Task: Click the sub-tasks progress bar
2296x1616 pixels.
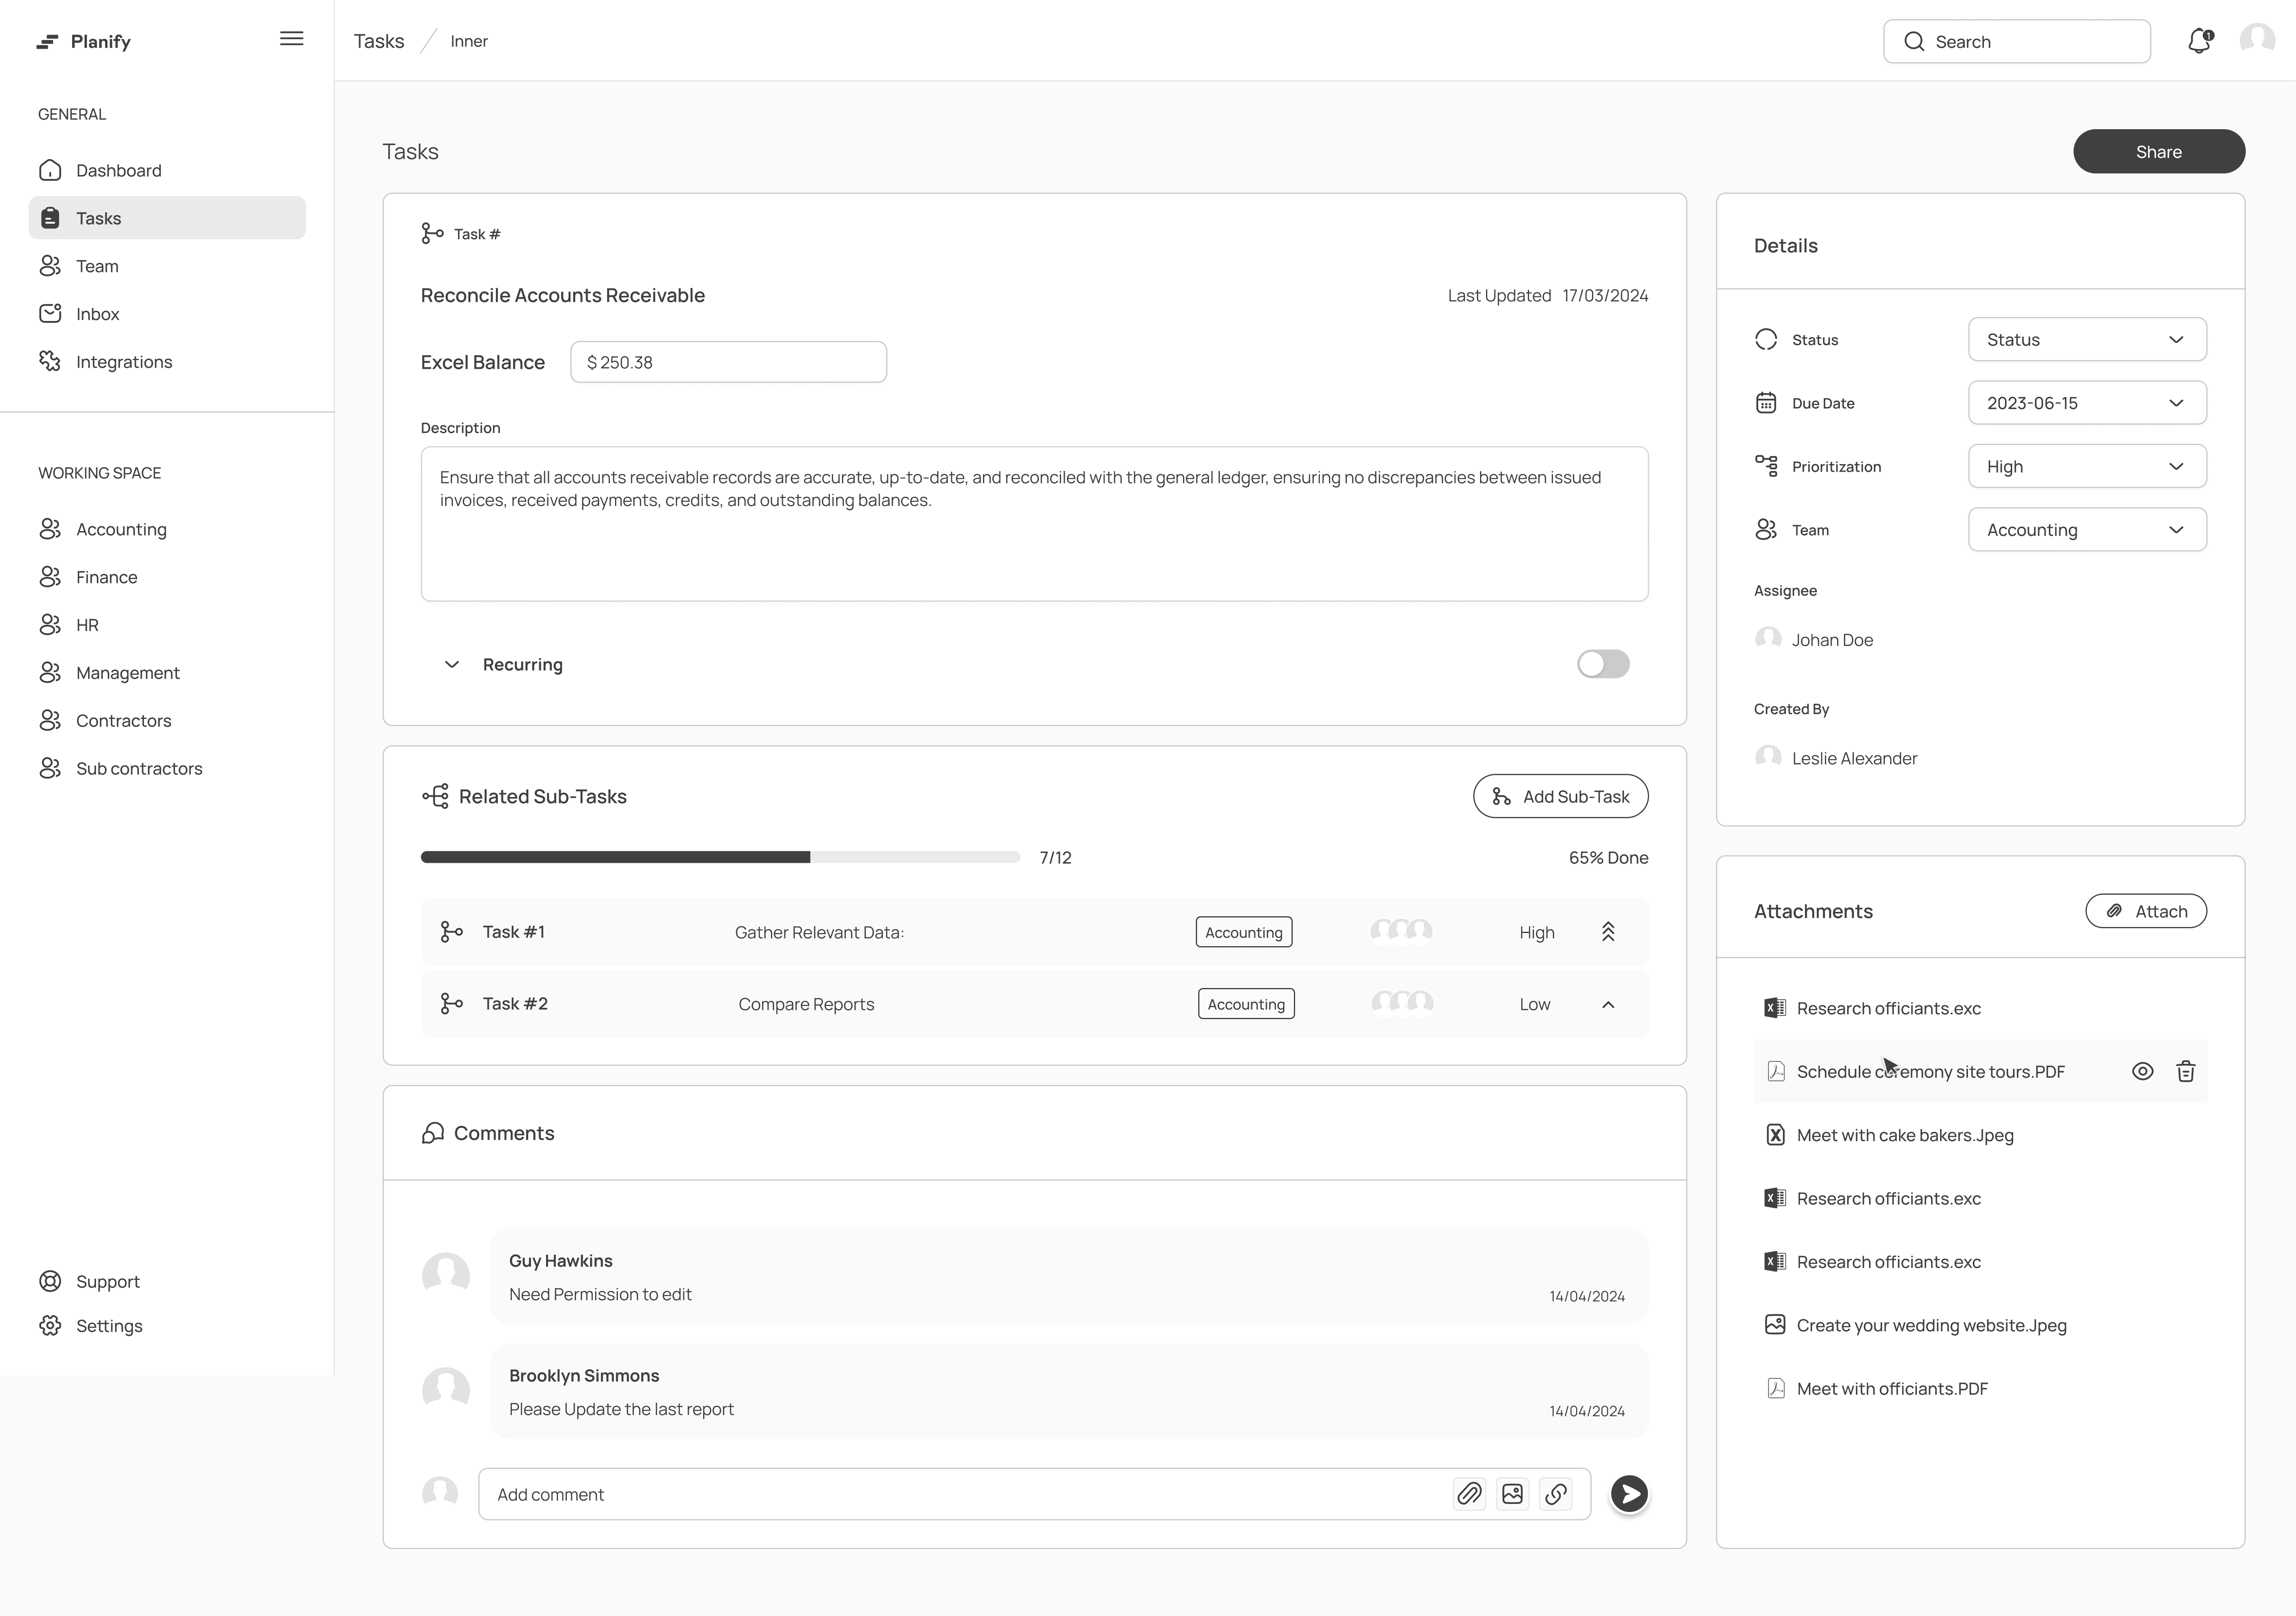Action: [x=720, y=857]
